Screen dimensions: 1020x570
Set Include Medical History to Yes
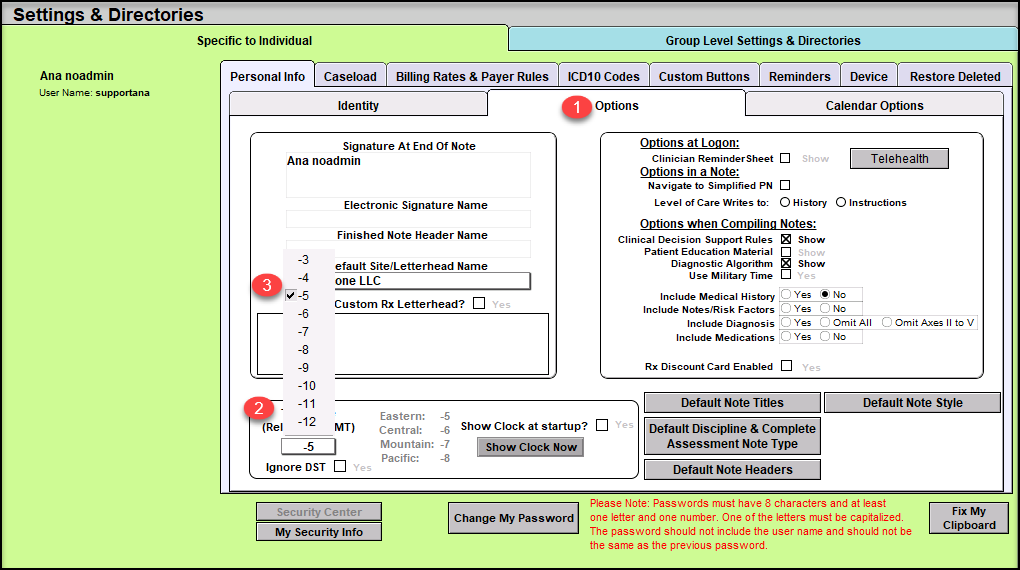(787, 295)
